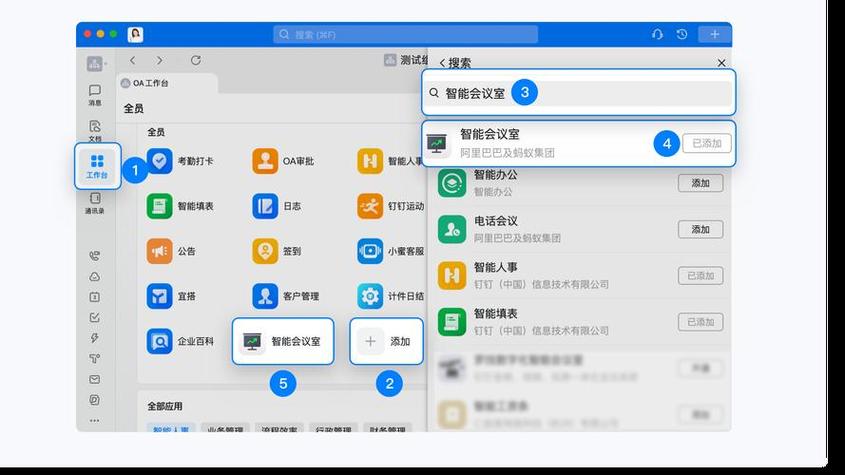Go back with the left arrow navigation icon

pos(133,60)
